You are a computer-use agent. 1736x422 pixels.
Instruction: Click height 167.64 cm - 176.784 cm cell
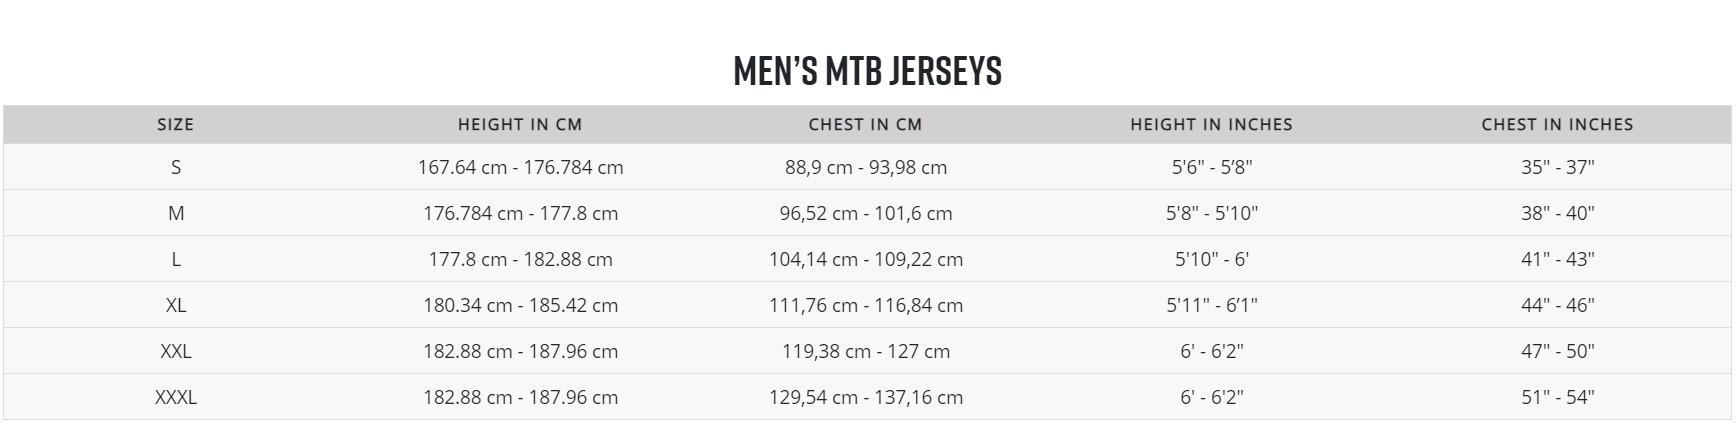point(520,167)
